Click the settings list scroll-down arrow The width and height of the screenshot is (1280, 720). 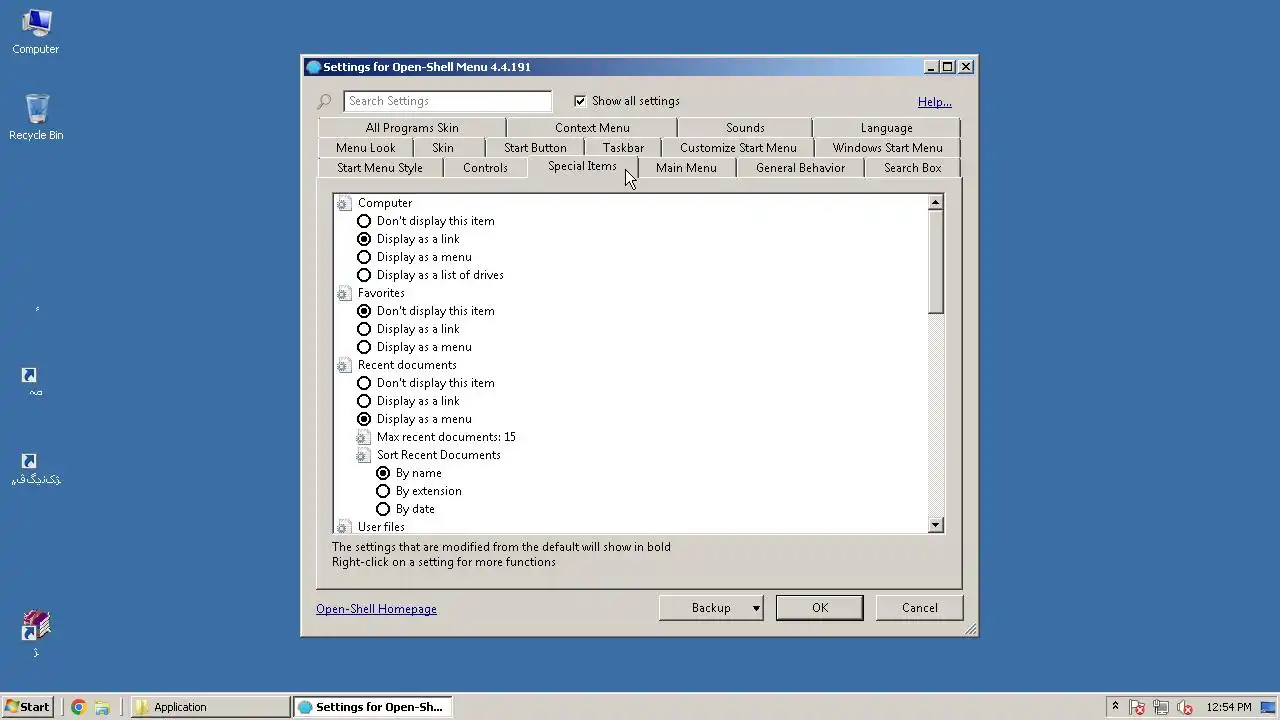point(935,525)
